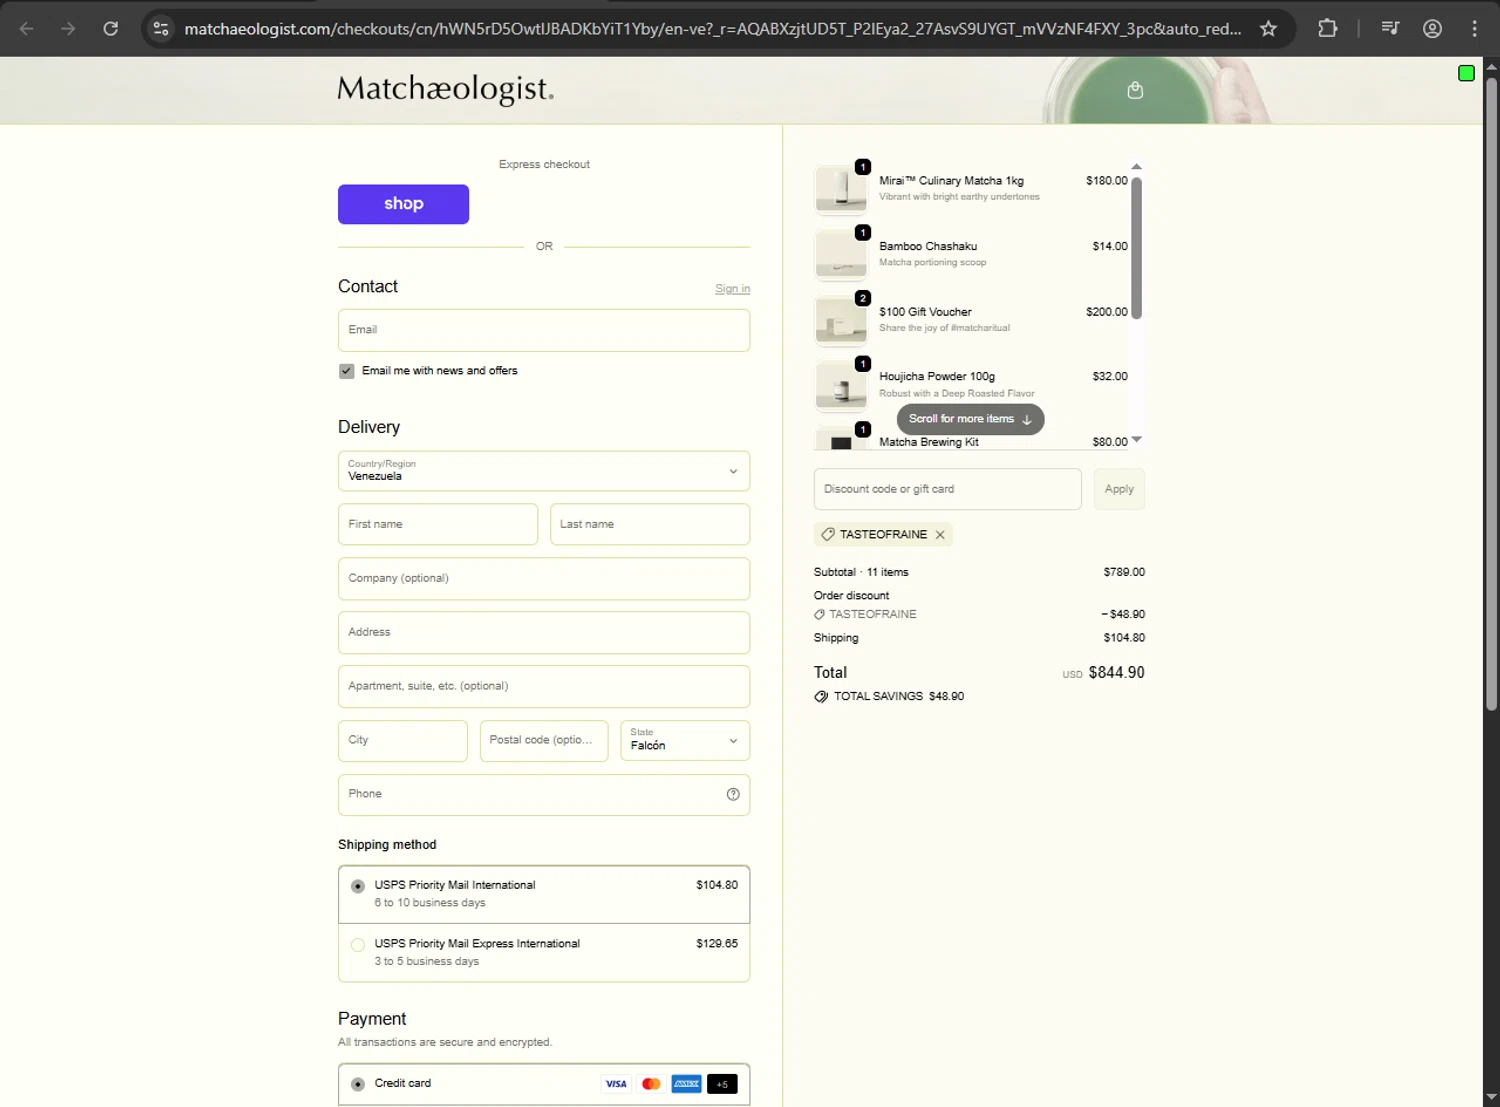Click the page scrollbar down arrow
Viewport: 1500px width, 1107px height.
click(1491, 1097)
